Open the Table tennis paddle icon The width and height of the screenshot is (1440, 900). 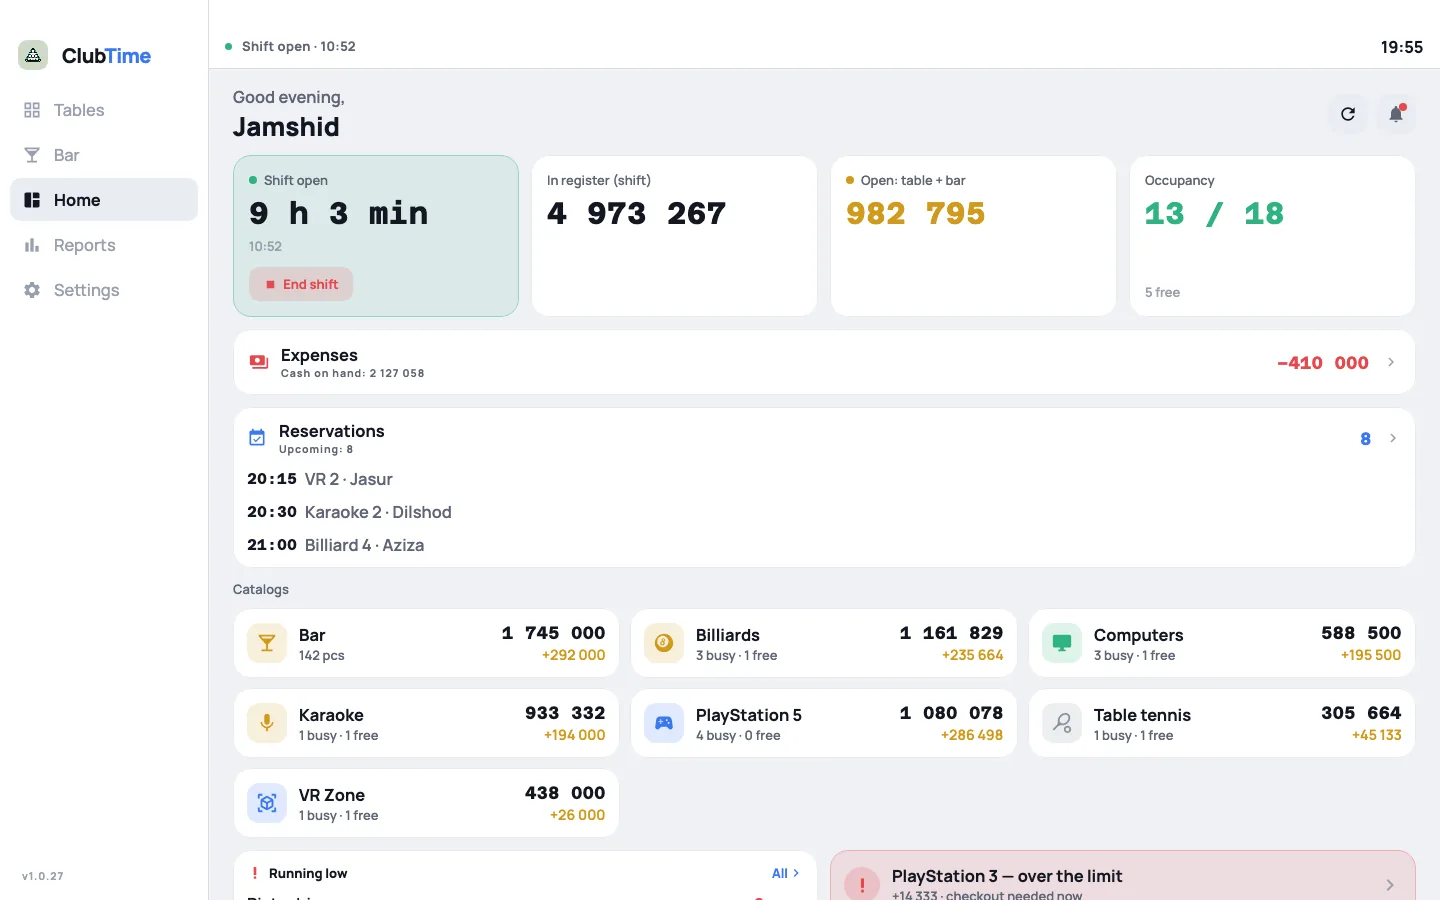[x=1062, y=723]
